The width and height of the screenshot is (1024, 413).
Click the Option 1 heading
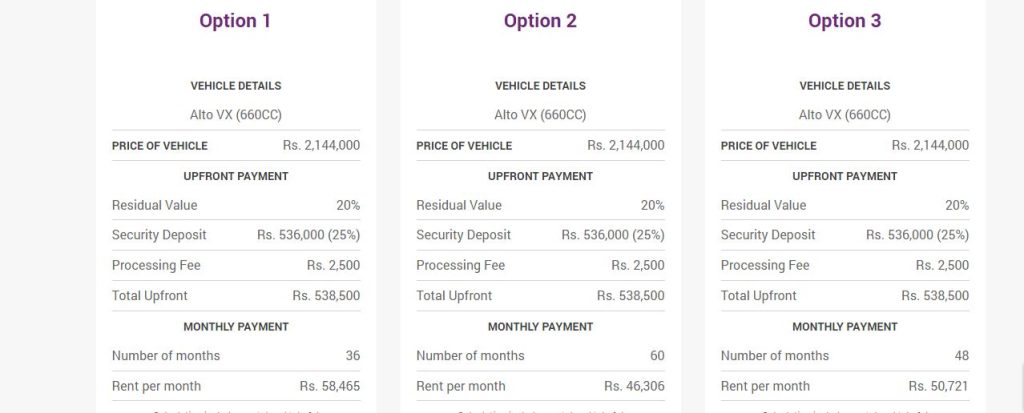point(235,21)
